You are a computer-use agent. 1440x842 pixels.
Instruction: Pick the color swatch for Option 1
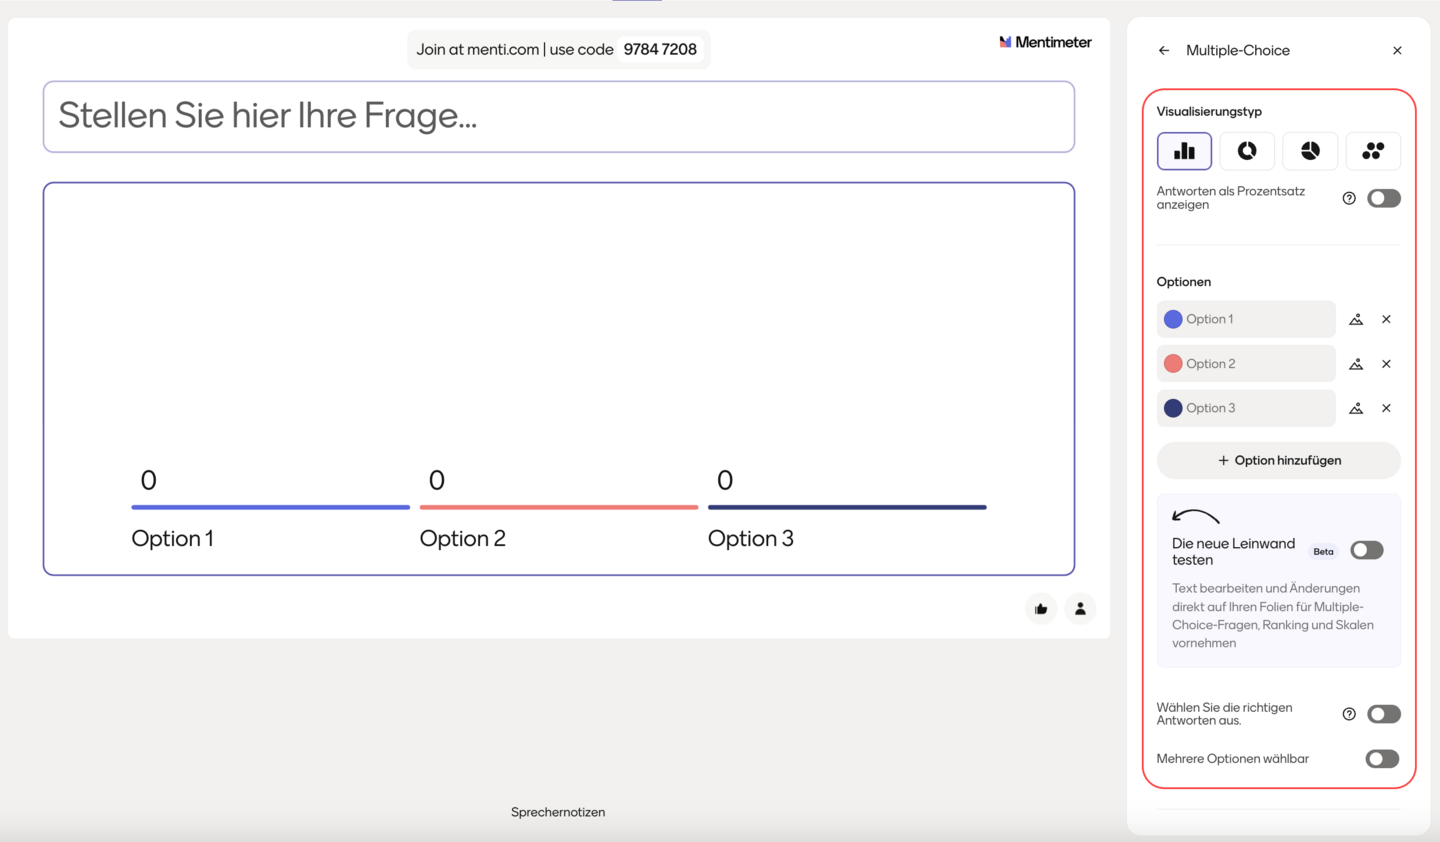(1173, 320)
